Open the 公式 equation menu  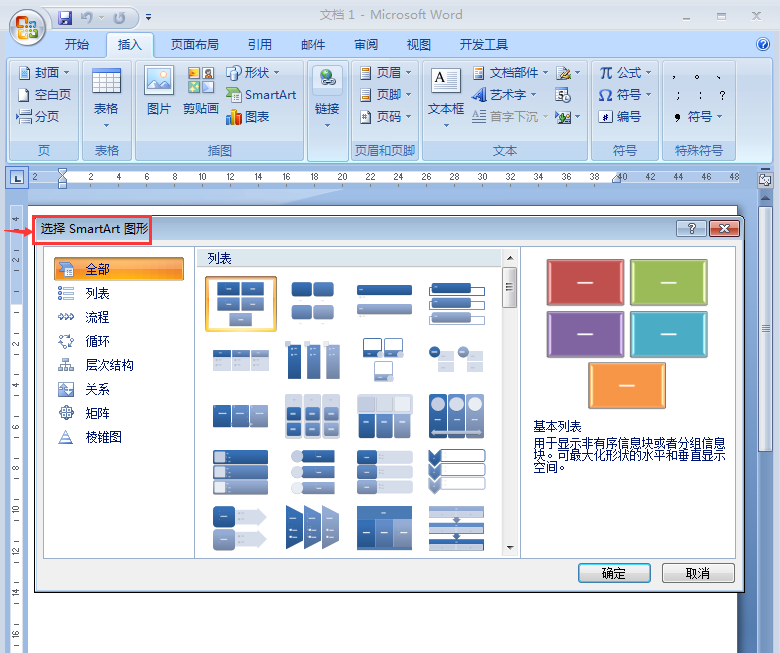tap(625, 73)
